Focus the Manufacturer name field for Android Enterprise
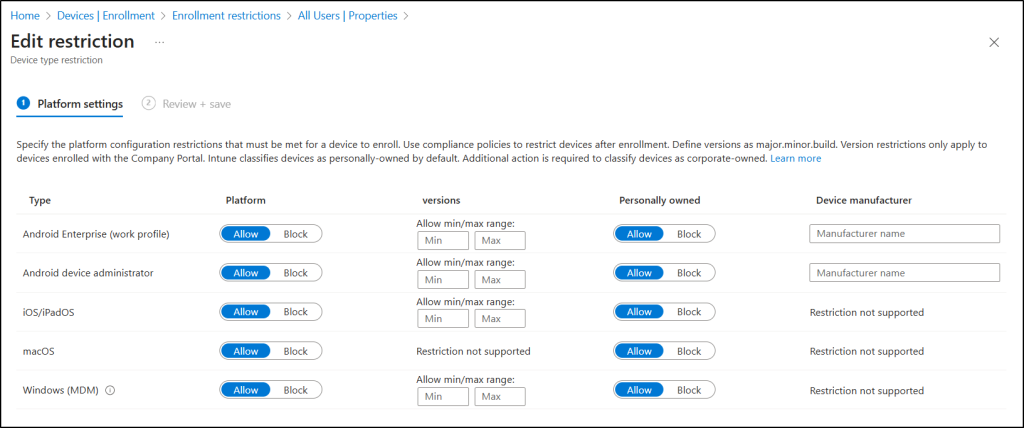The height and width of the screenshot is (428, 1024). (904, 234)
